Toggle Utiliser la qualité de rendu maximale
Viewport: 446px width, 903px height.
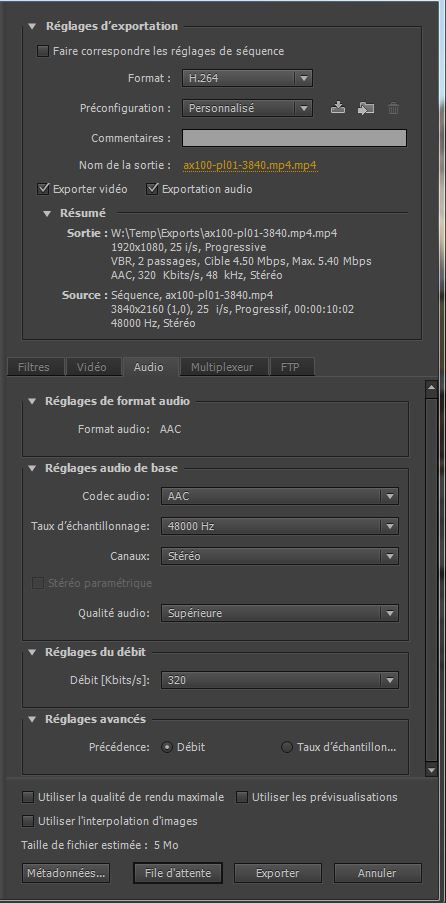(27, 798)
